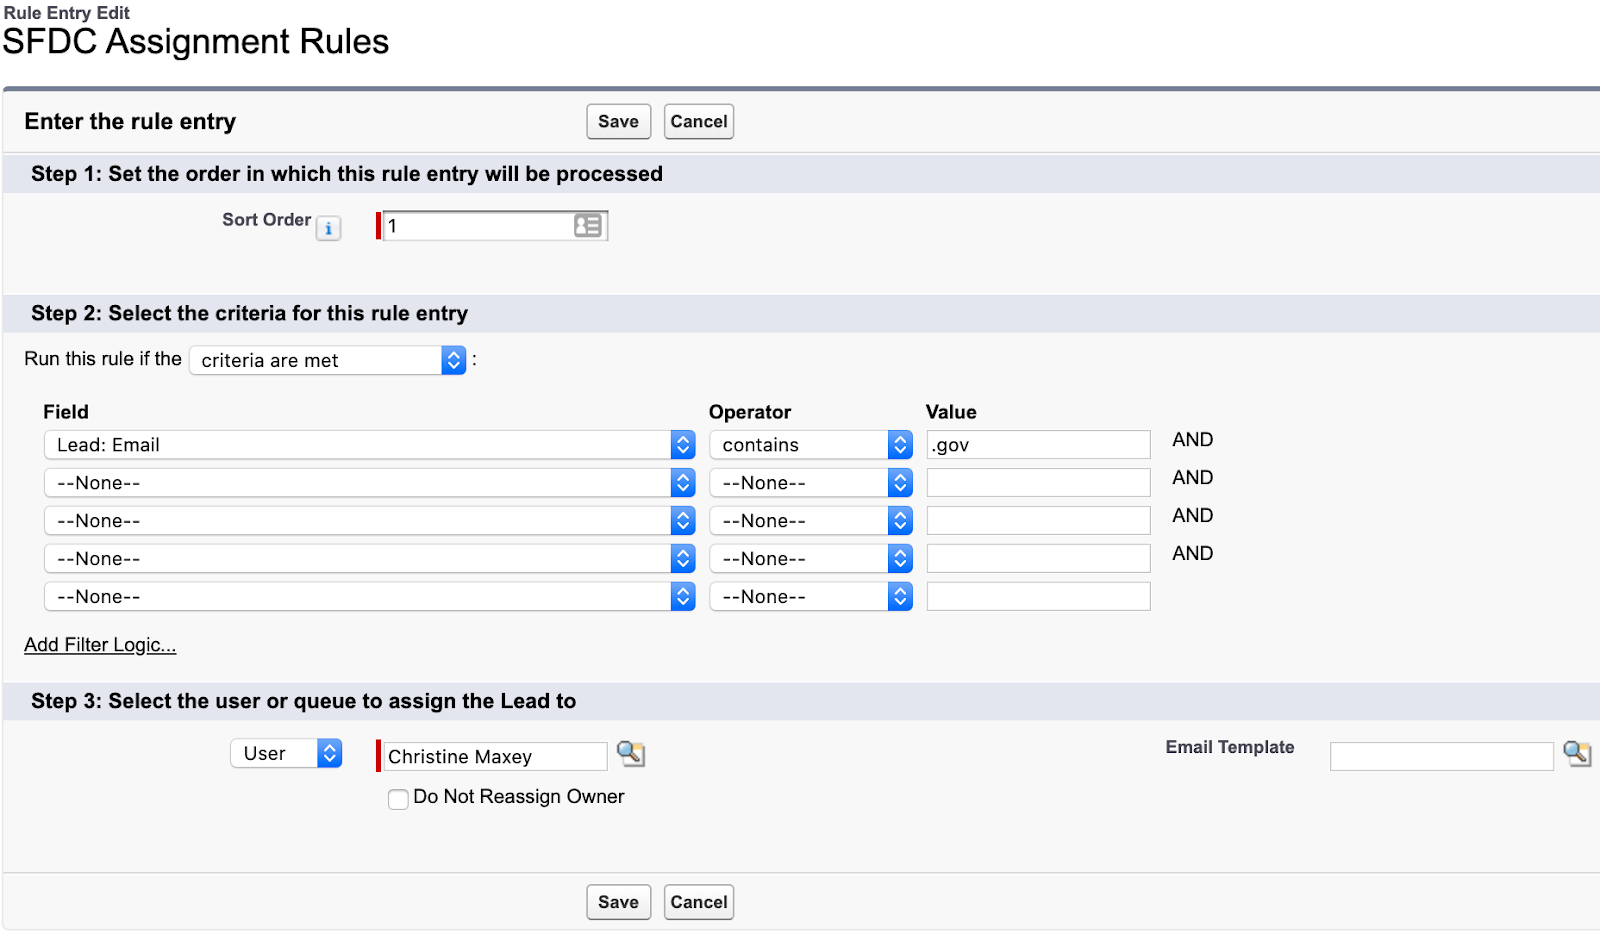
Task: Click the second row Value field
Action: [1038, 483]
